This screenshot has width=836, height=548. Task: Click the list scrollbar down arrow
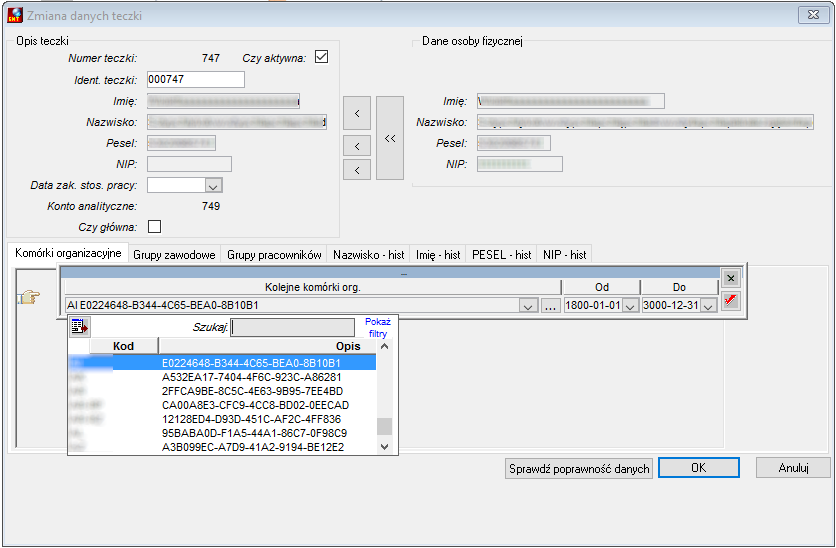point(384,447)
